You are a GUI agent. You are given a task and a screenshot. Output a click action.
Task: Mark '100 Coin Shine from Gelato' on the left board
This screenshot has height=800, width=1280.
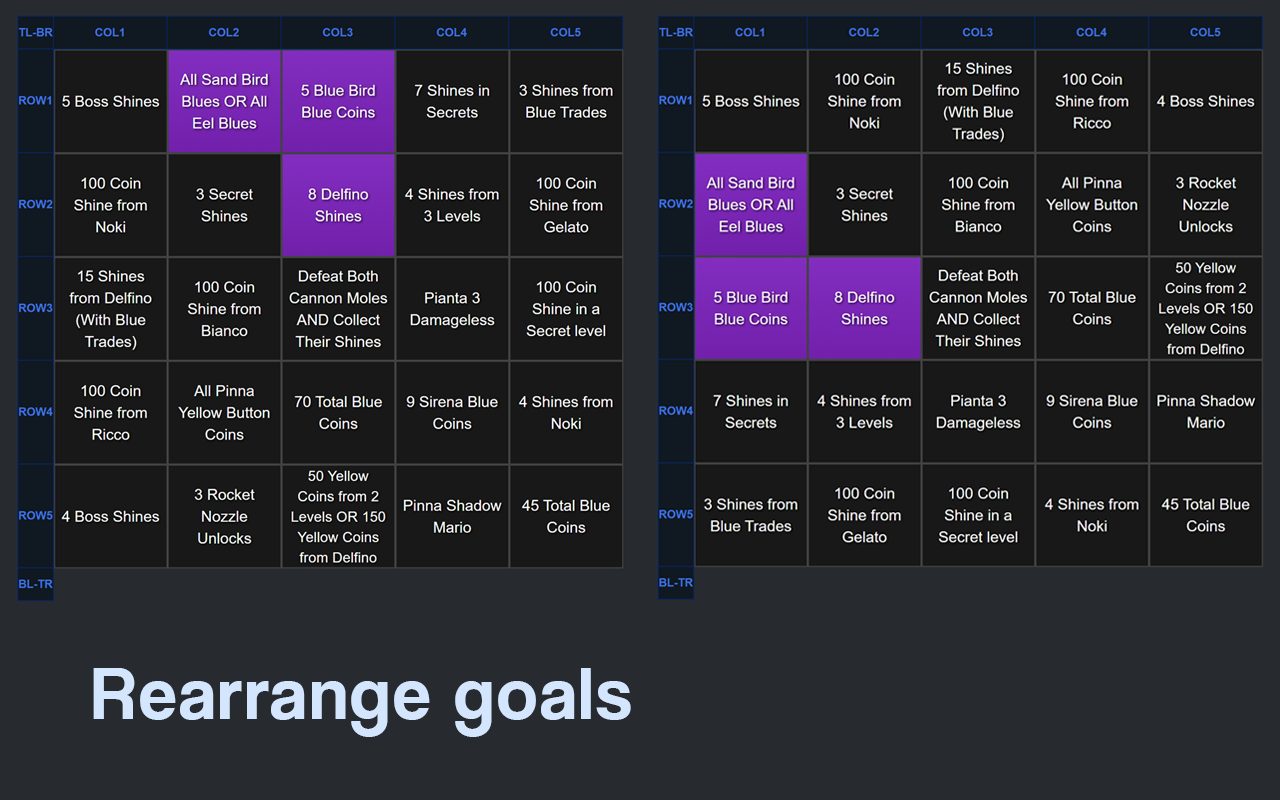566,205
